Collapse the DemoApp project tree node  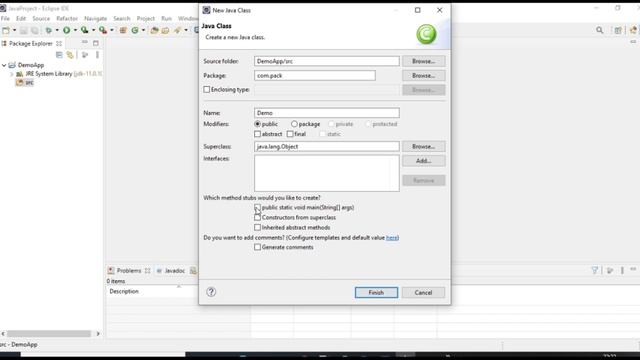(x=4, y=65)
